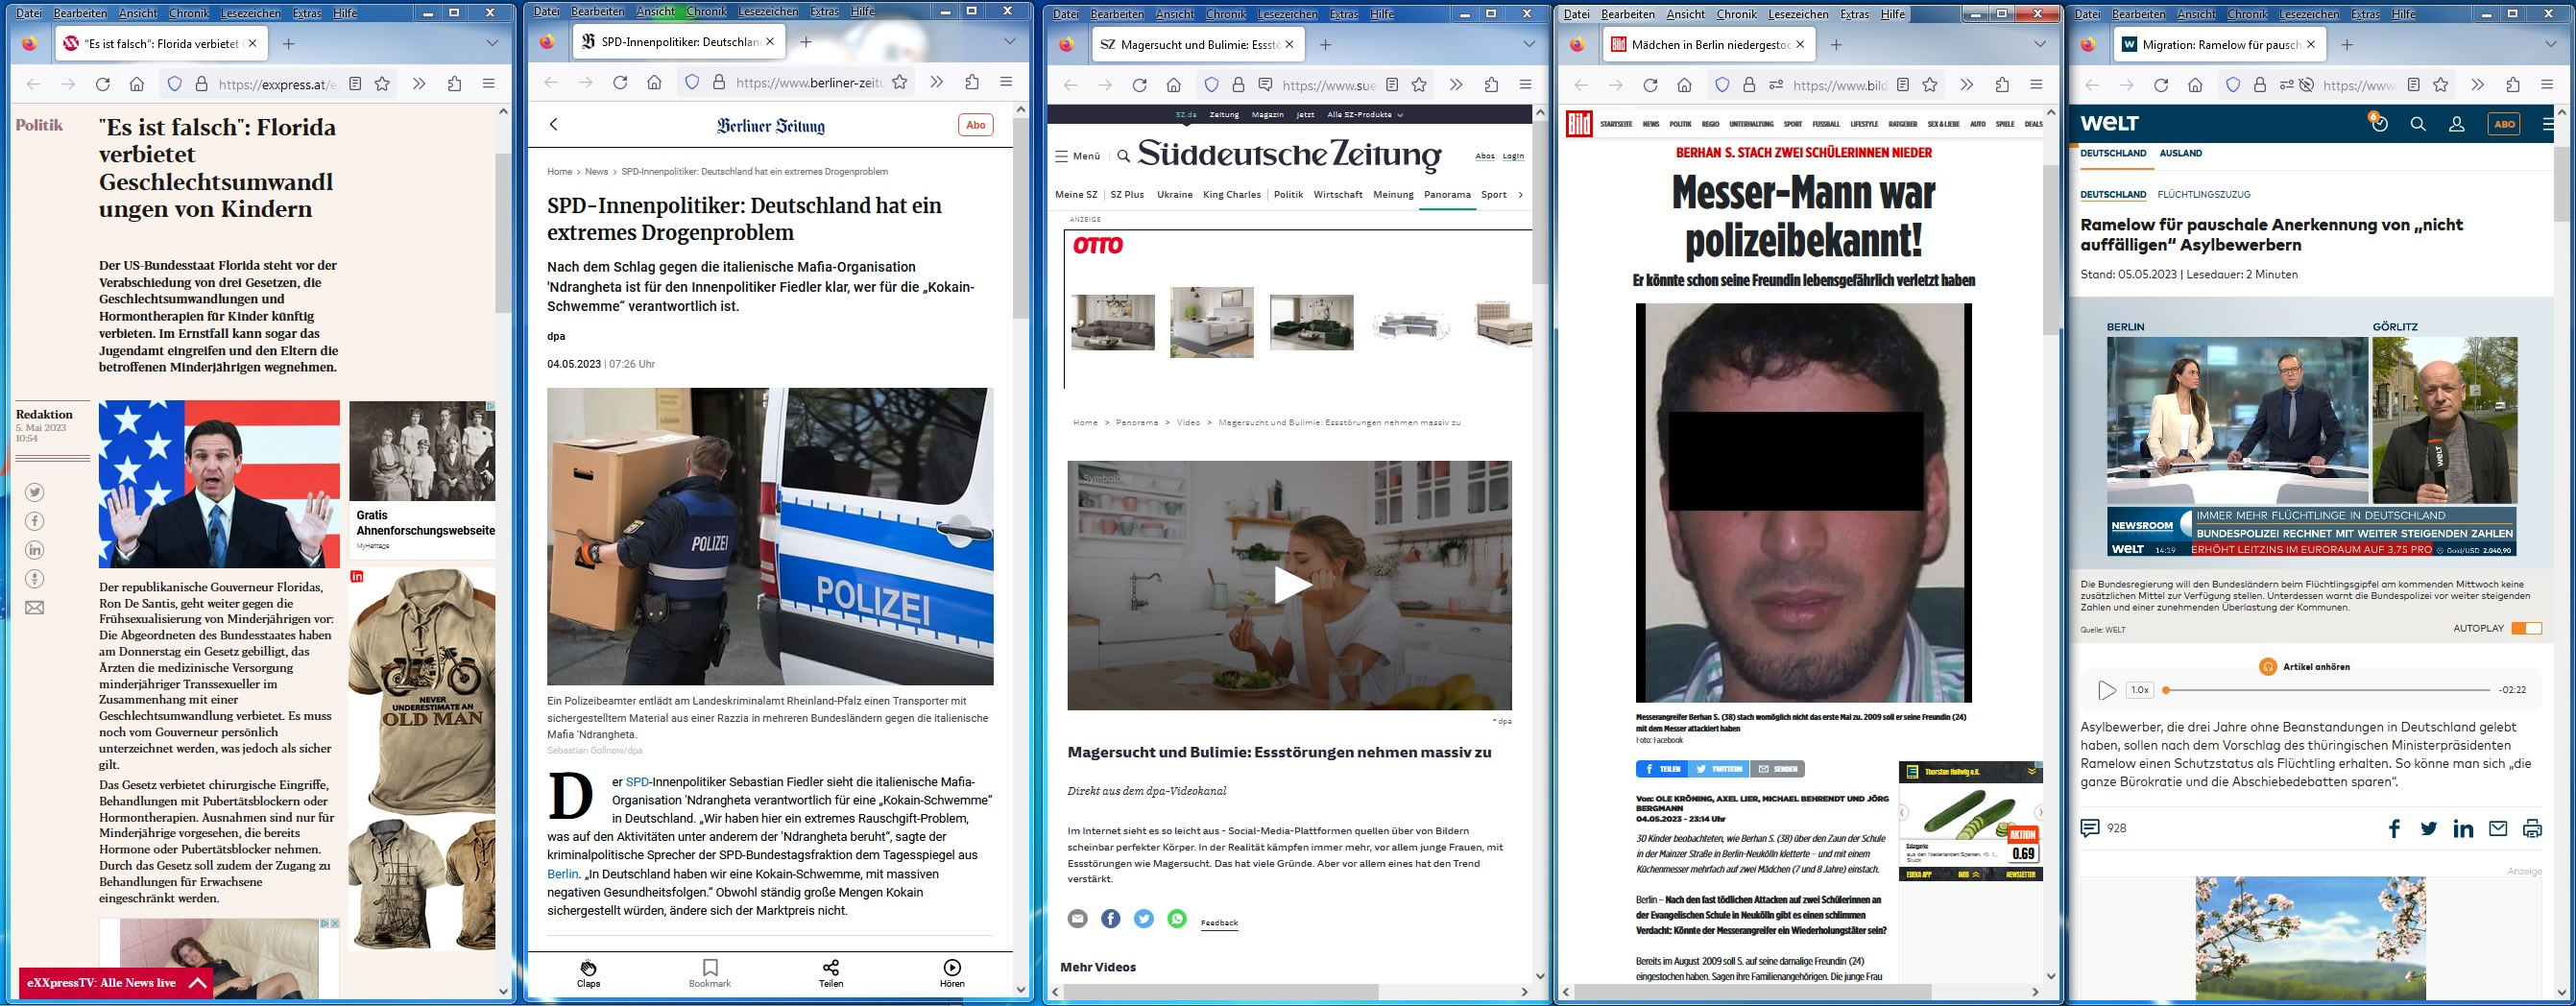Select Panorama tab on Süddeutsche Zeitung
Viewport: 2576px width, 1006px height.
(1447, 195)
